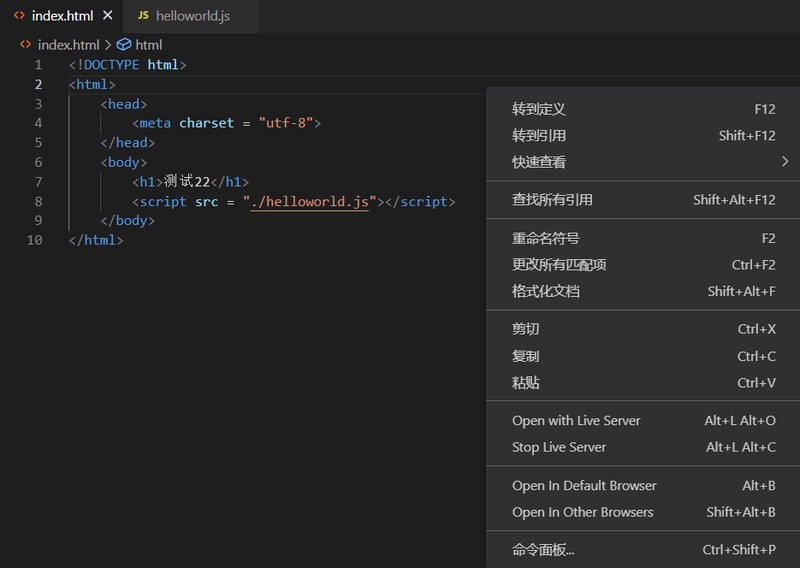The width and height of the screenshot is (800, 568).
Task: Select Open with Live Server
Action: click(x=643, y=421)
